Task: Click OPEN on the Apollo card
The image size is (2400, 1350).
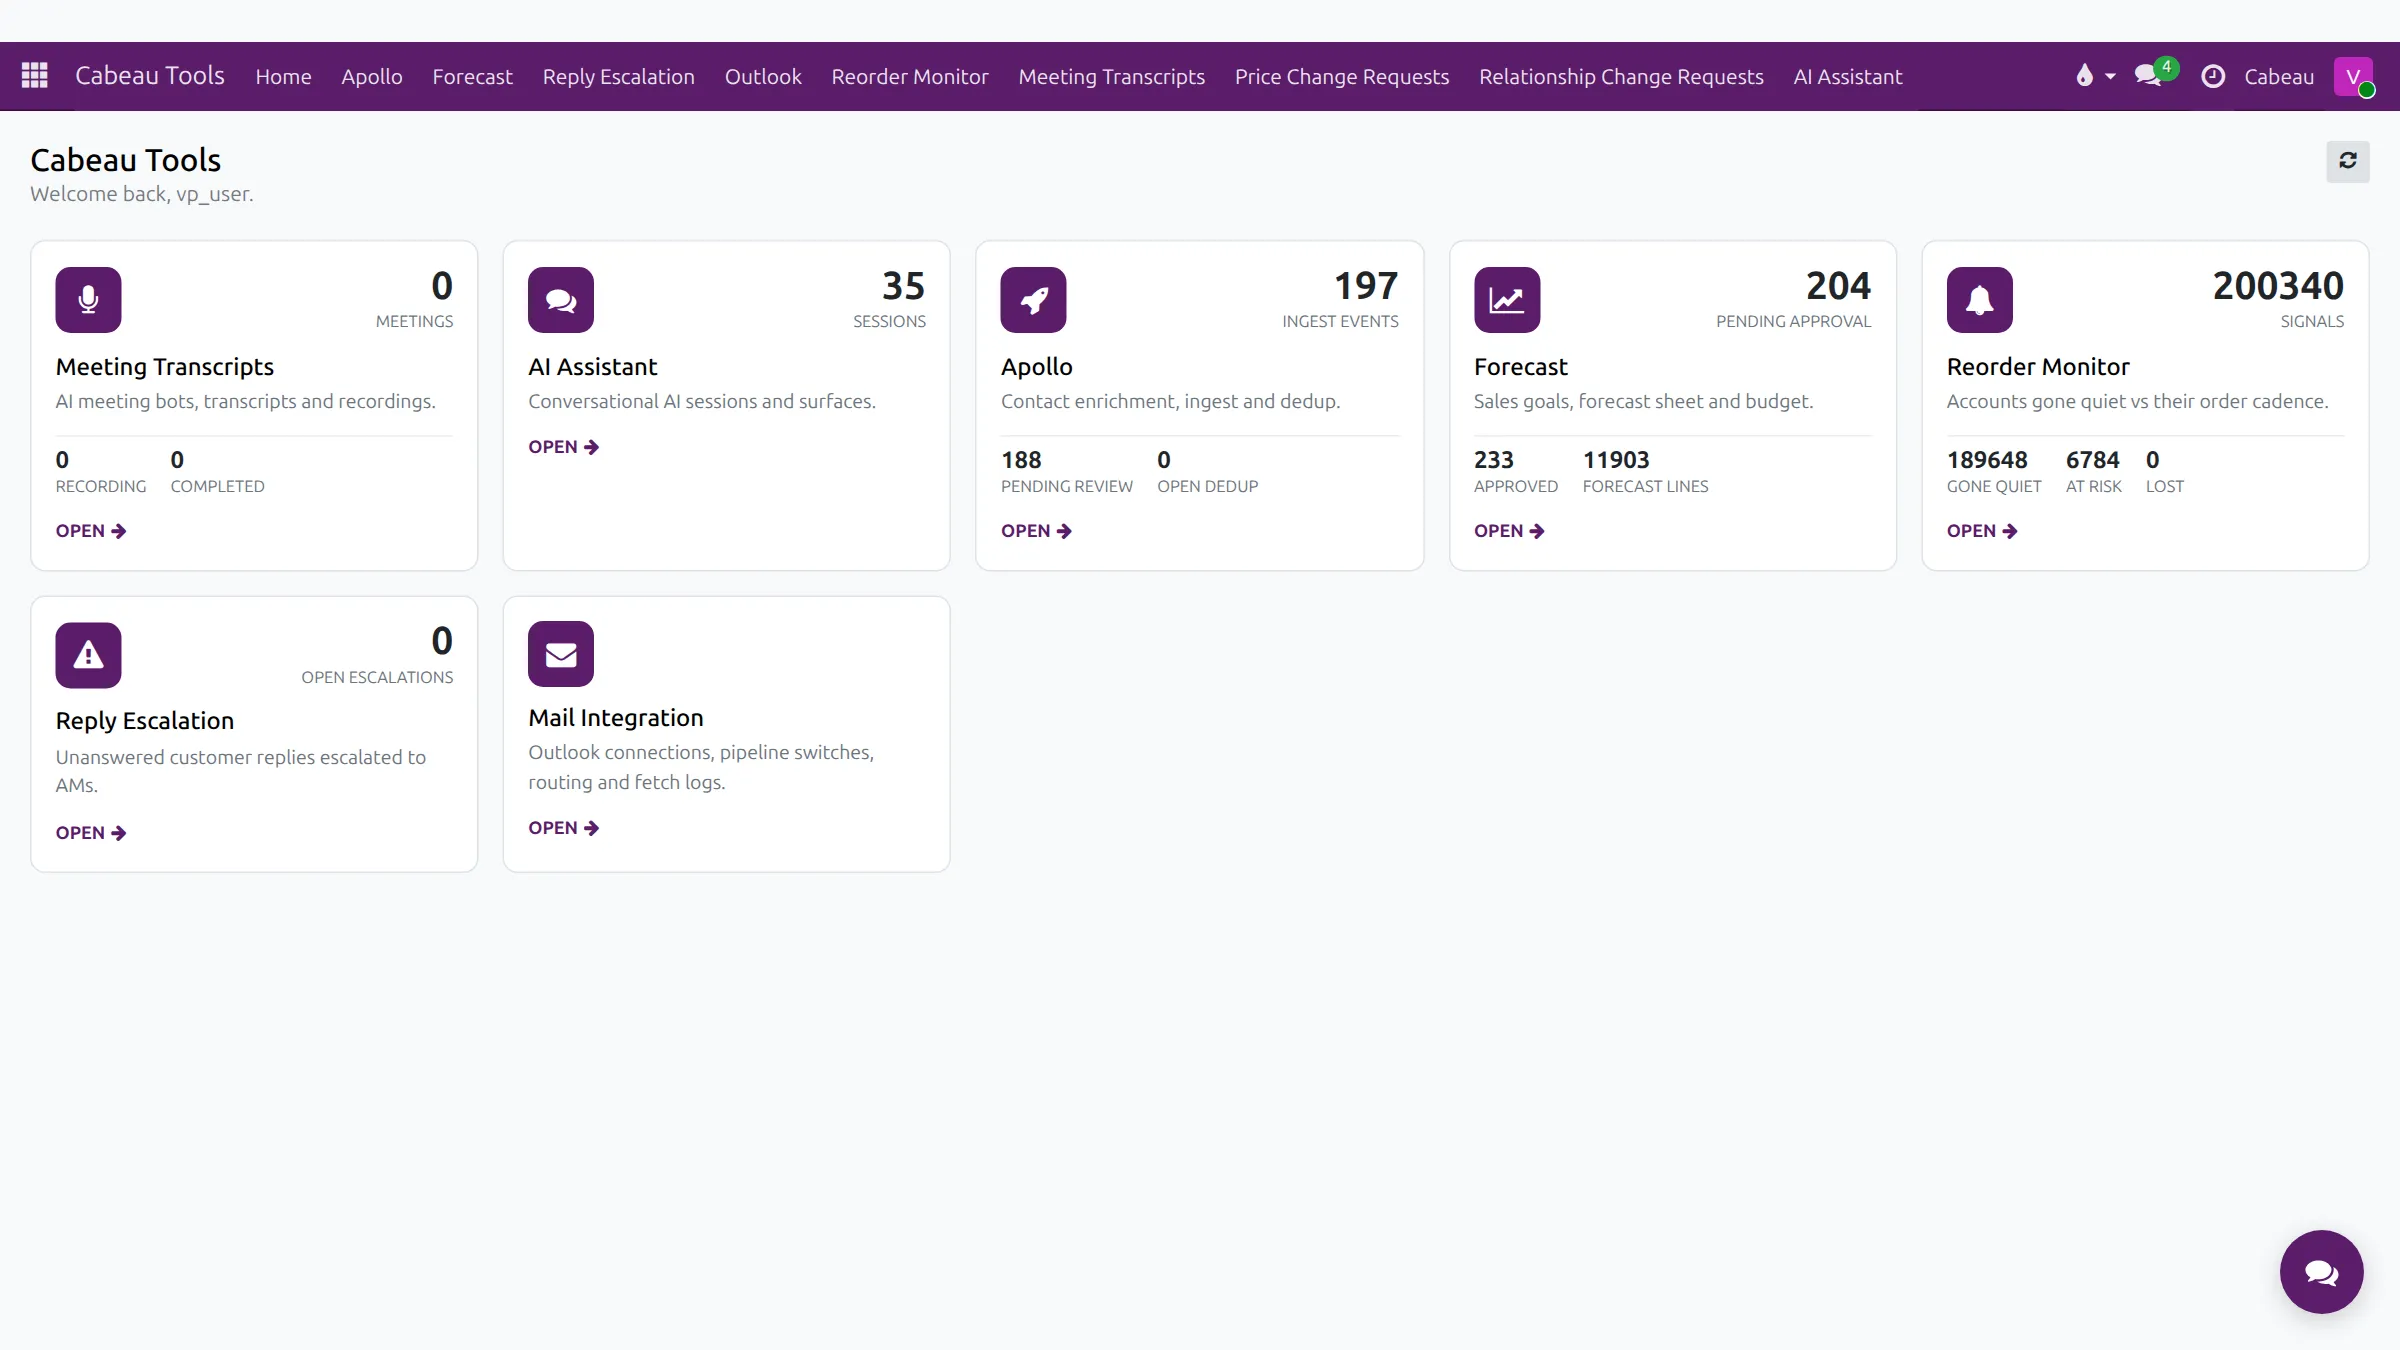Action: point(1036,531)
